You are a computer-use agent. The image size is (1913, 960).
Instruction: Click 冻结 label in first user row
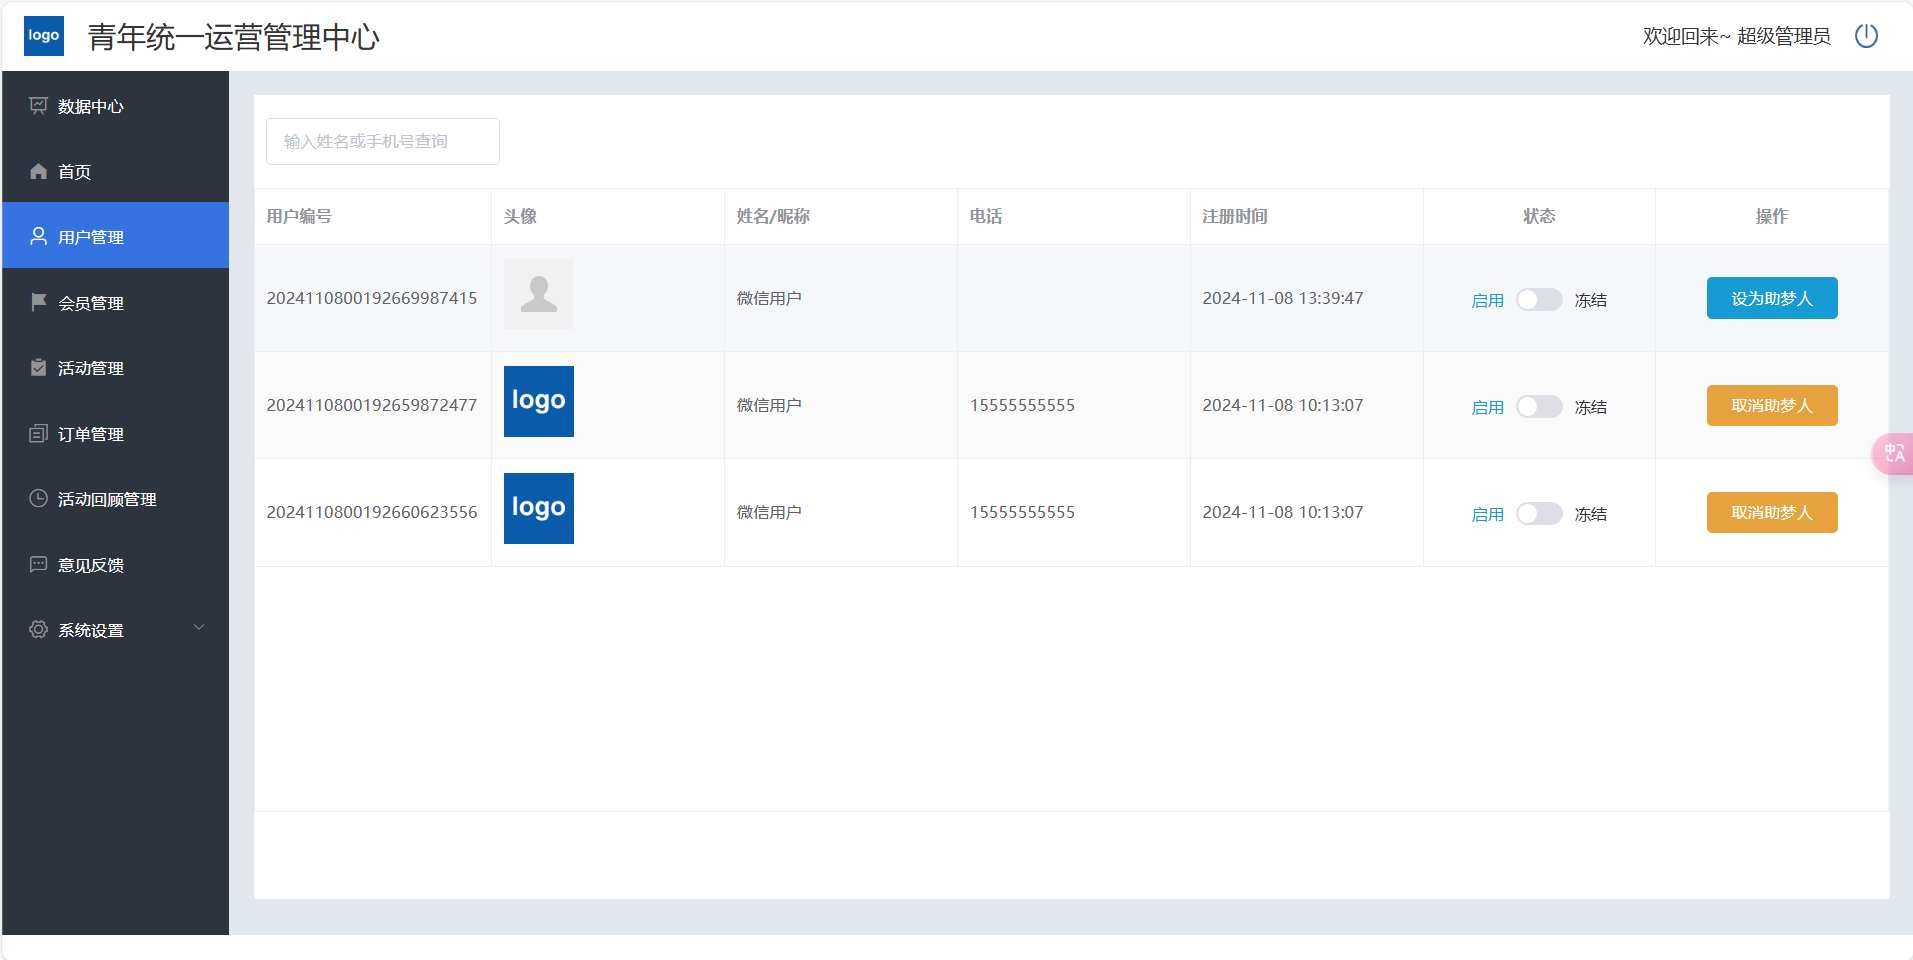point(1591,300)
